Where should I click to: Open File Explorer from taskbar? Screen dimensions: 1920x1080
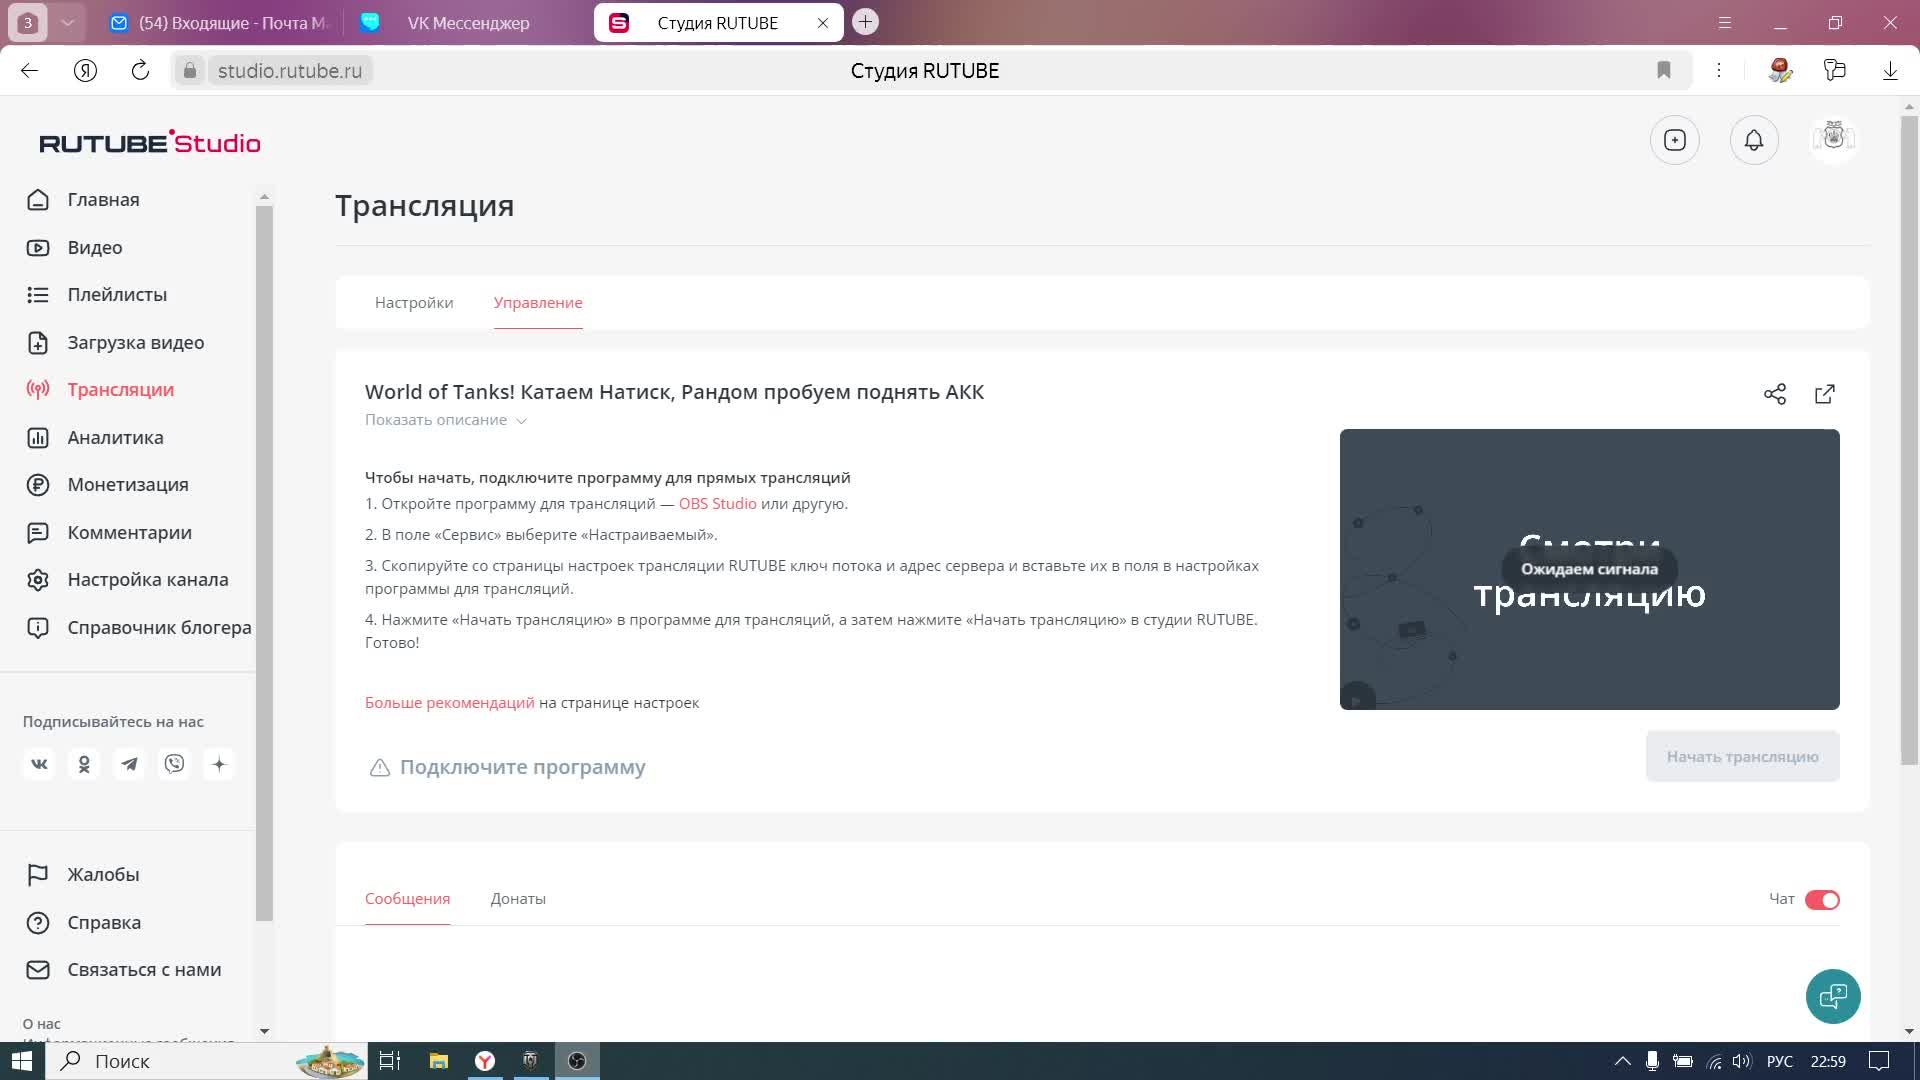coord(438,1061)
